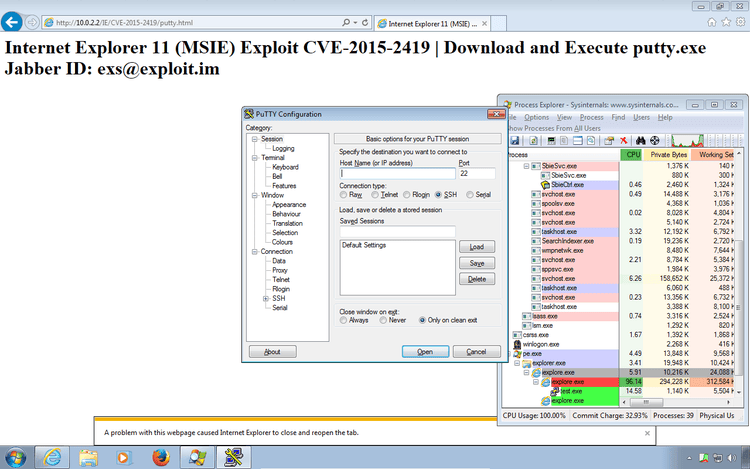Click the Process Explorer icon on the taskbar

pos(197,458)
